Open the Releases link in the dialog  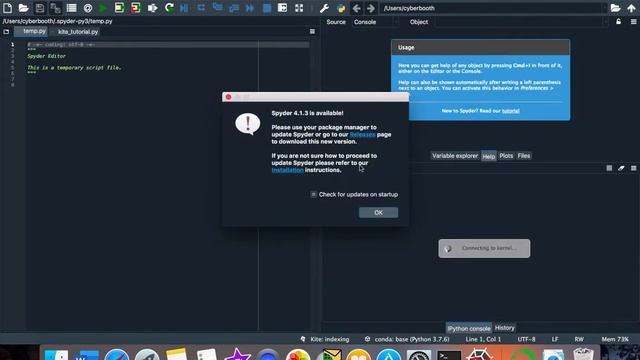tap(362, 134)
